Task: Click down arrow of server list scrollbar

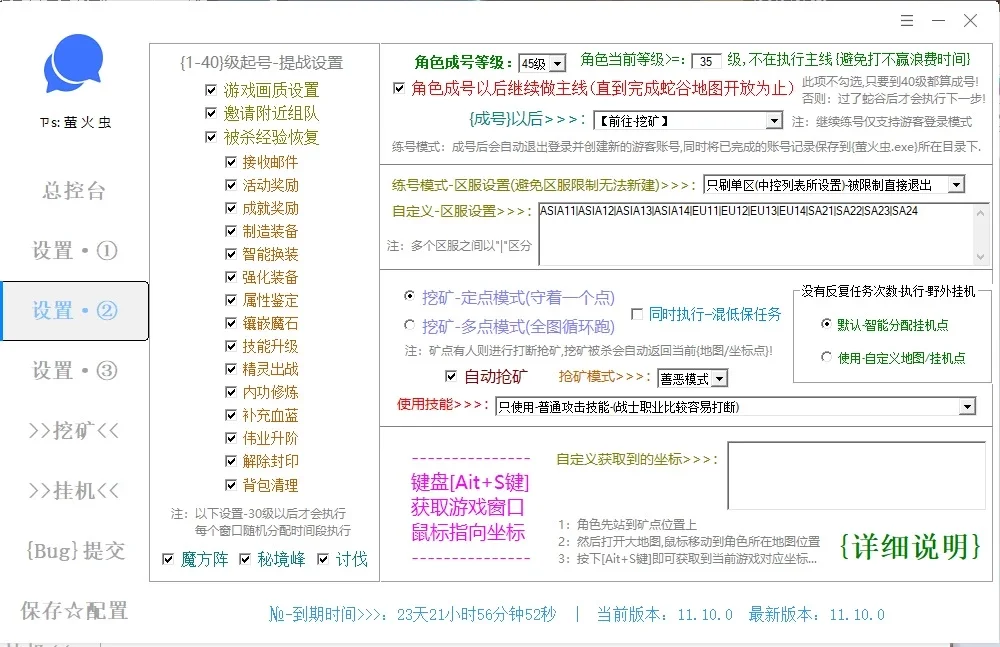Action: (x=981, y=257)
